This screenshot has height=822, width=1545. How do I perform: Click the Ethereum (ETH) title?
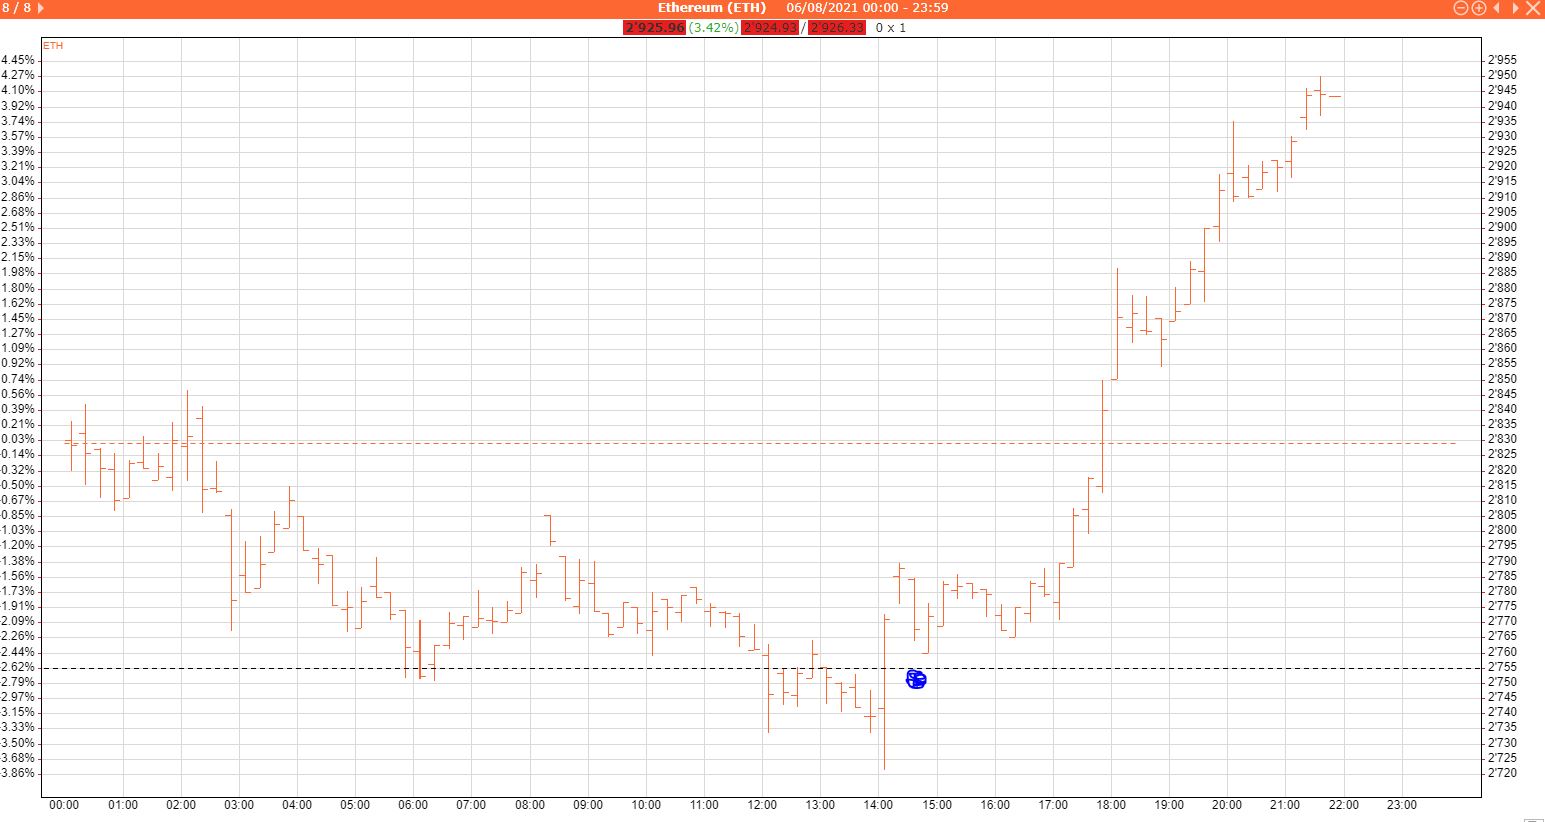(x=711, y=8)
